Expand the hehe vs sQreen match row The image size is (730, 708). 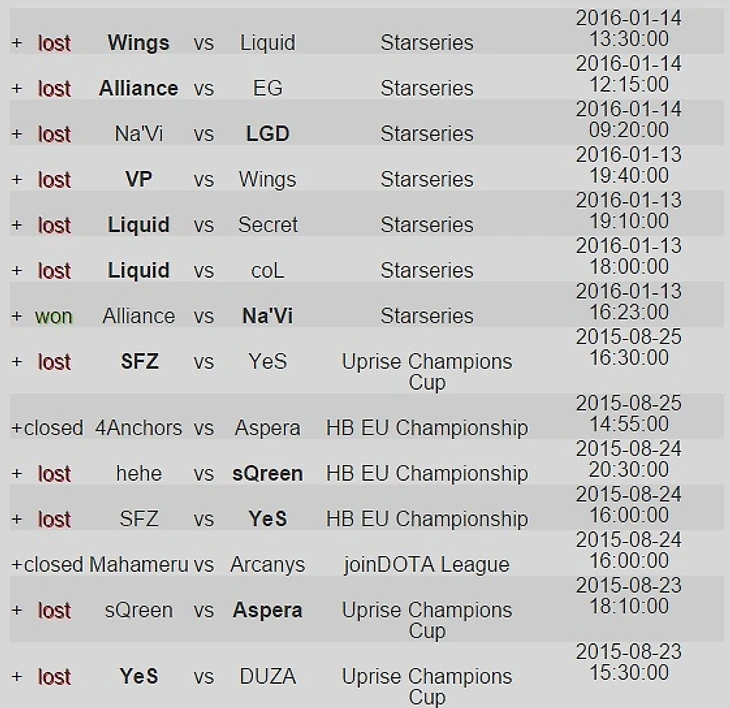[16, 474]
